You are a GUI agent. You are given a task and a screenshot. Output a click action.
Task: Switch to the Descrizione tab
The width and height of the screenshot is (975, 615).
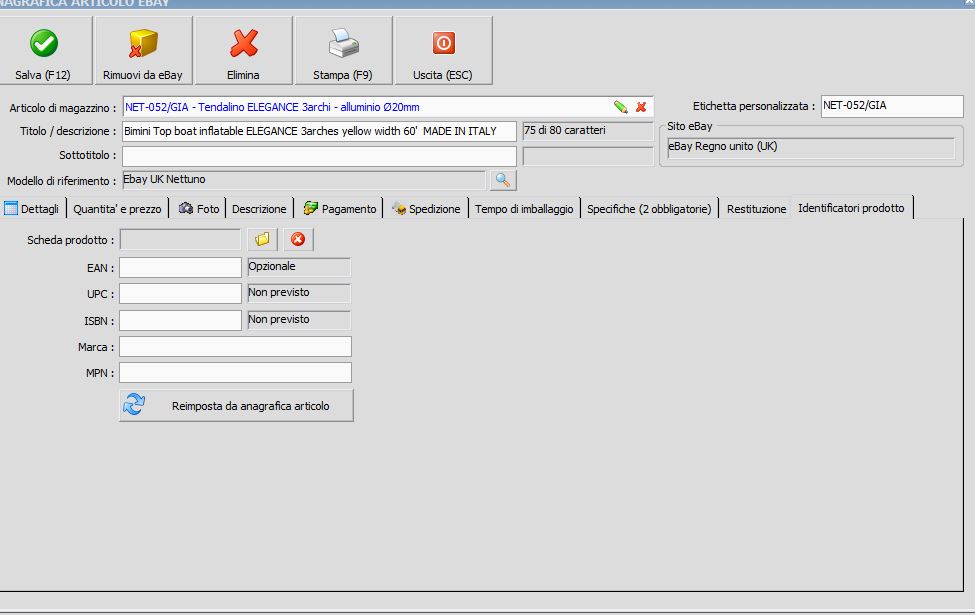click(x=259, y=209)
